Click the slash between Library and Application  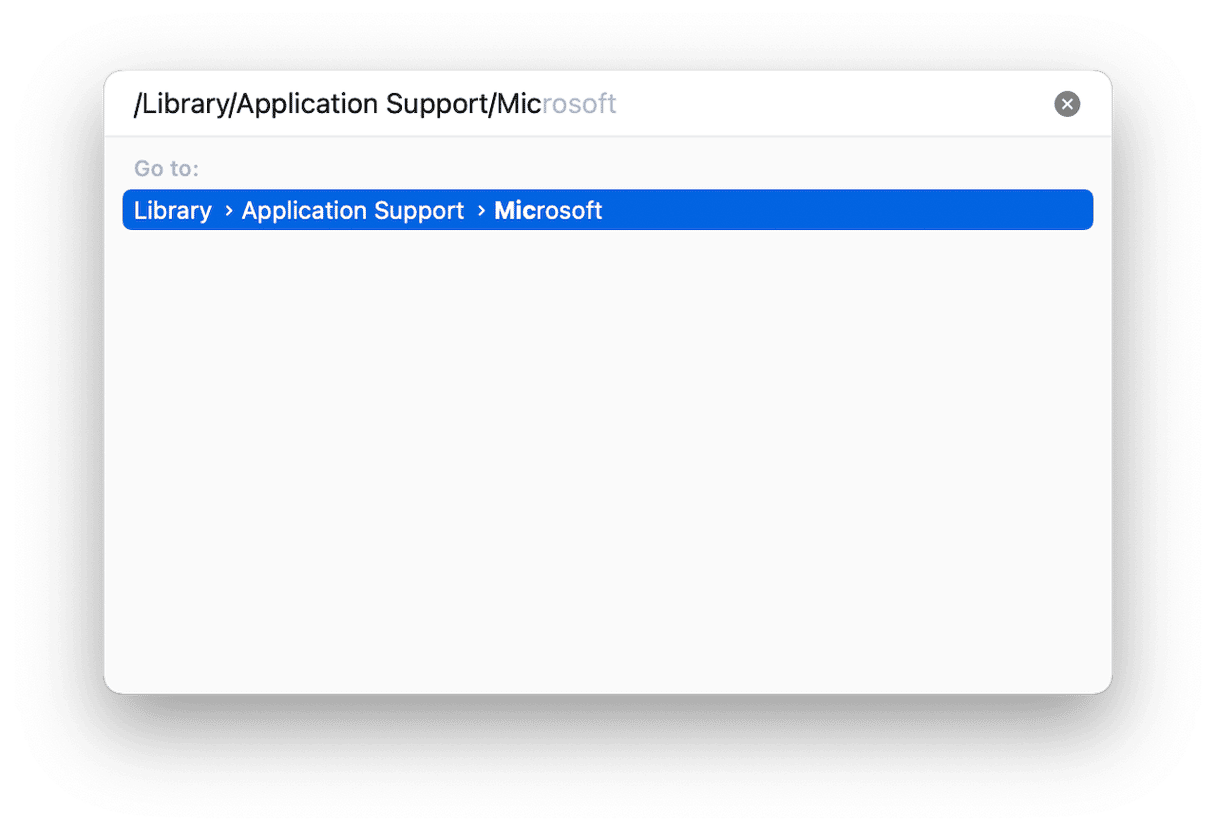(233, 104)
